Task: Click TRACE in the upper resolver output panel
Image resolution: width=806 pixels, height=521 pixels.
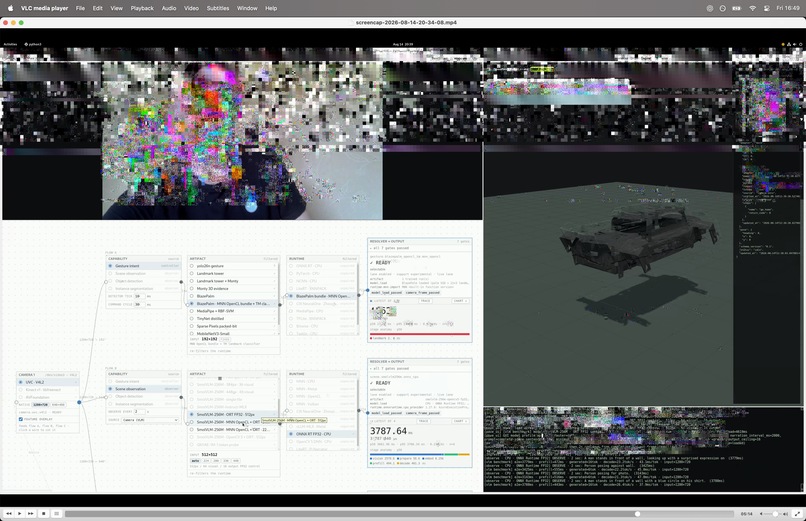Action: (426, 301)
